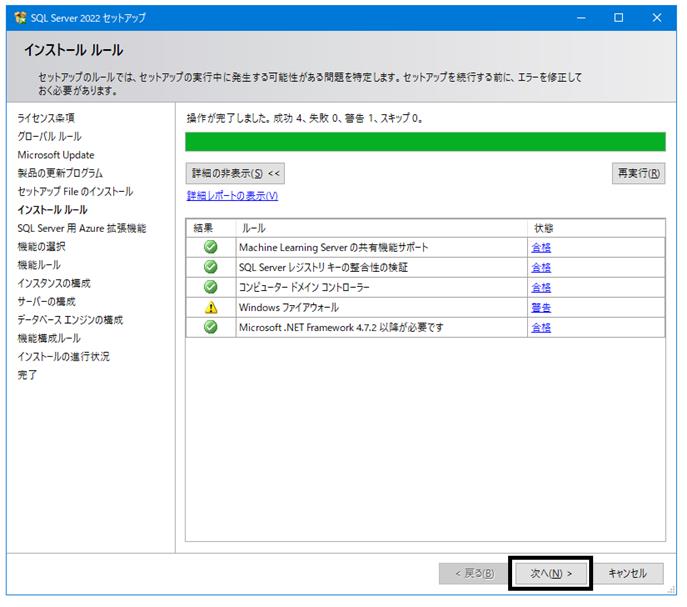Maximize the SQL Server 2022 setup window
687x607 pixels.
pyautogui.click(x=619, y=18)
